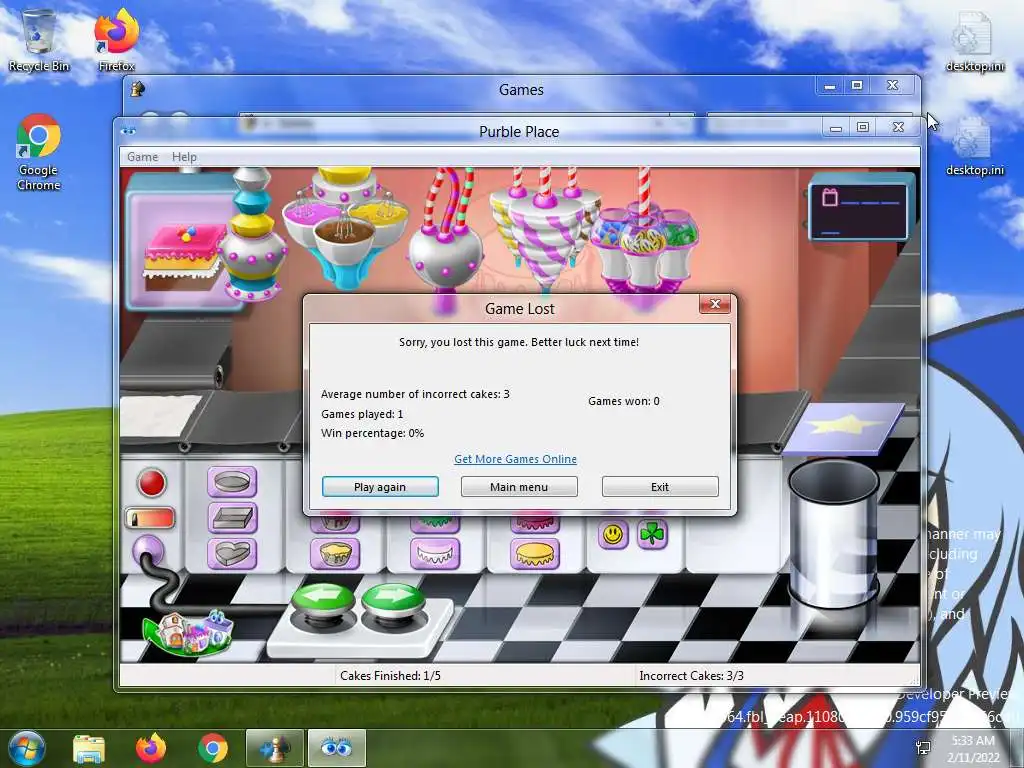Pick the smiley face decoration
The image size is (1024, 768).
[613, 535]
